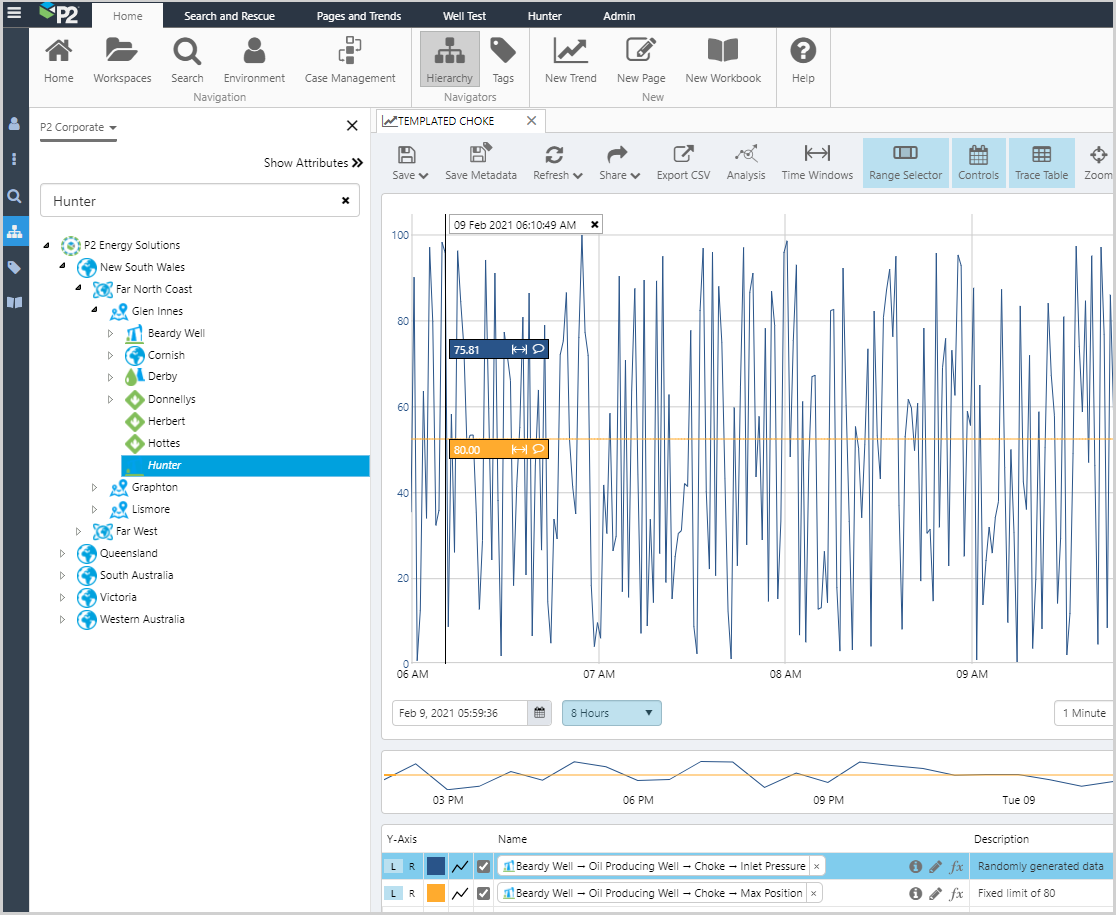1116x915 pixels.
Task: Expand the Queensland tree node
Action: pyautogui.click(x=62, y=553)
